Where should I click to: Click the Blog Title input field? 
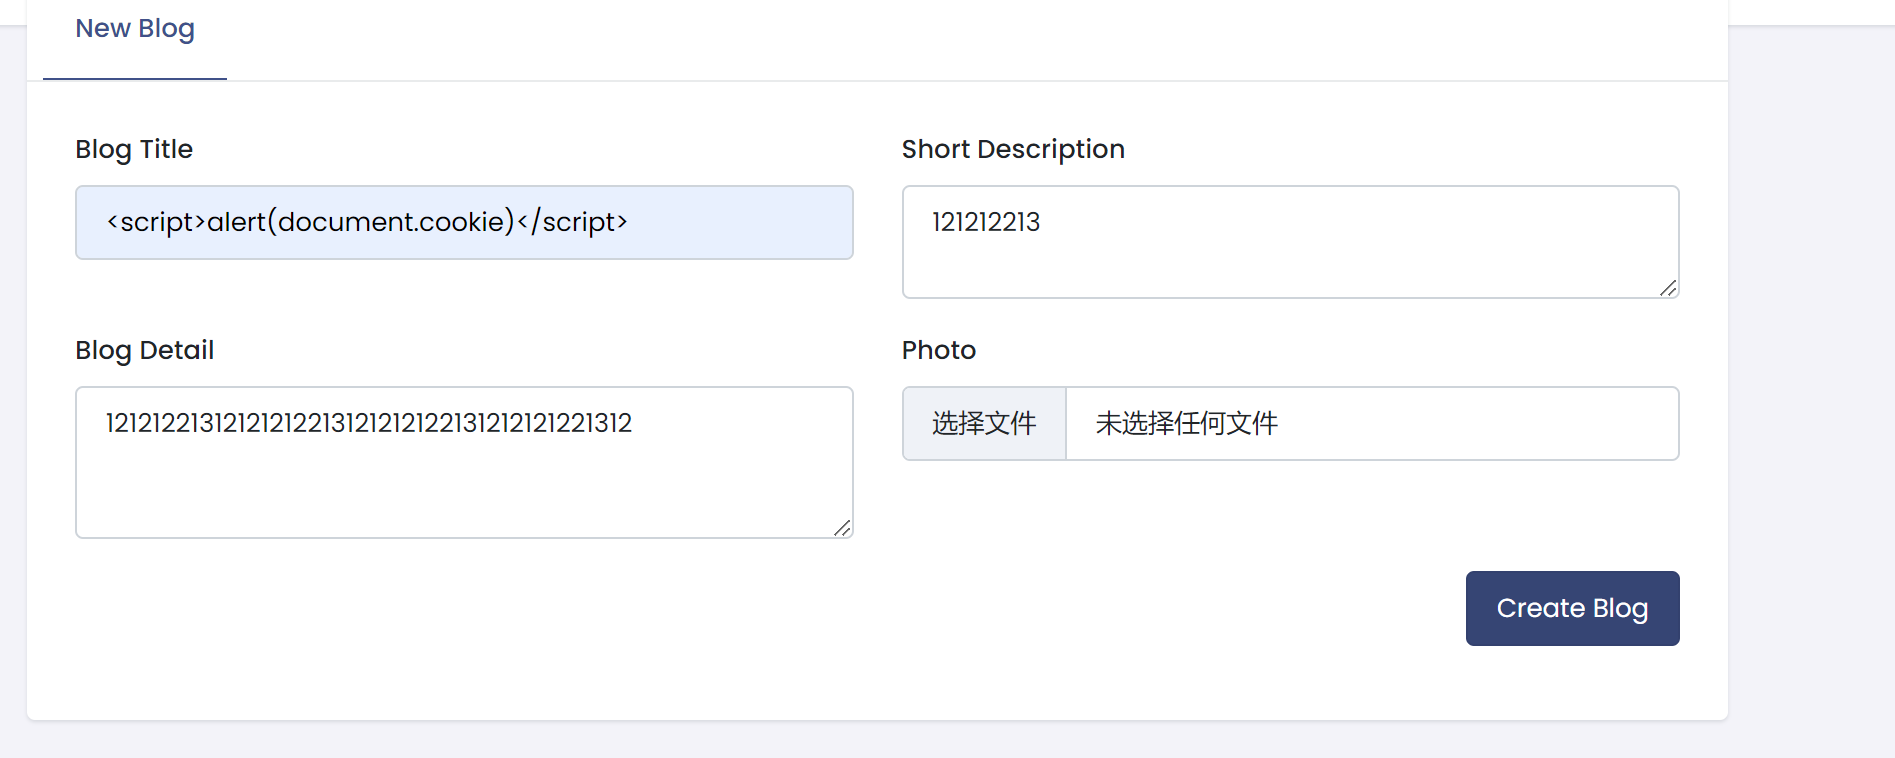[464, 222]
